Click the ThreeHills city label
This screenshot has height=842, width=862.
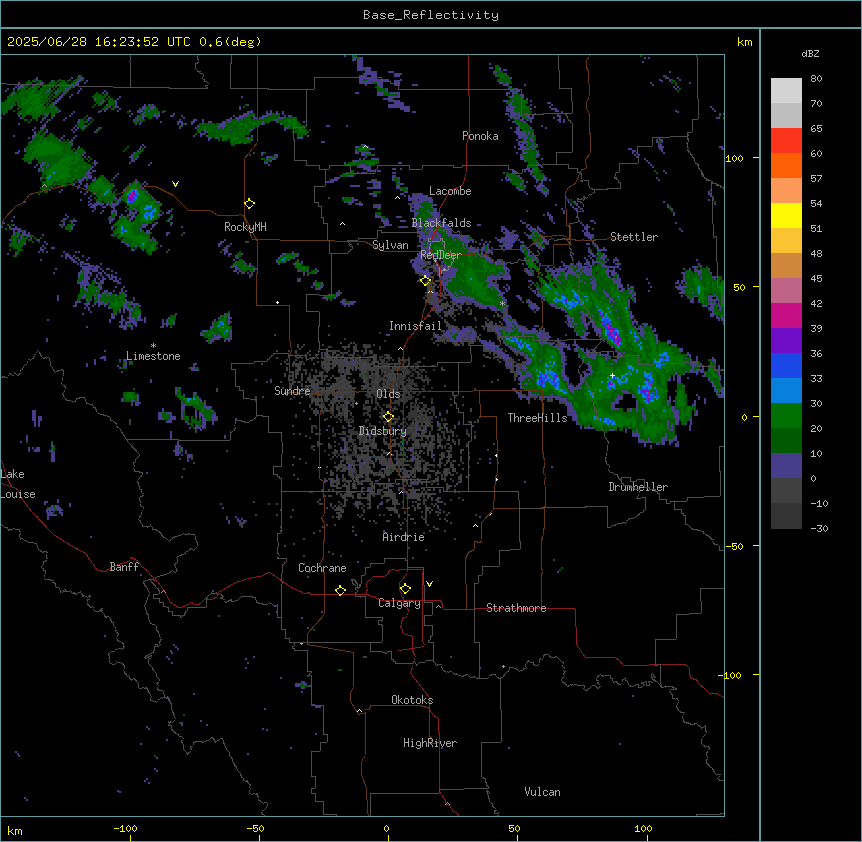(x=537, y=418)
